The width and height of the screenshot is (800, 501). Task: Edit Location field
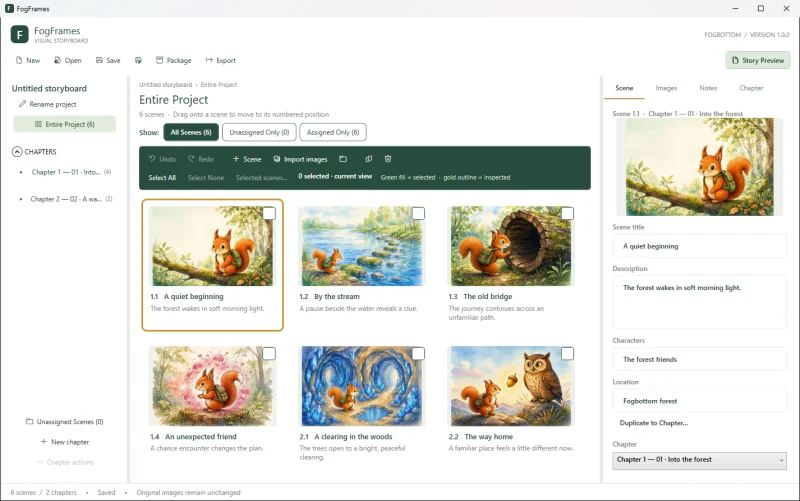point(699,401)
